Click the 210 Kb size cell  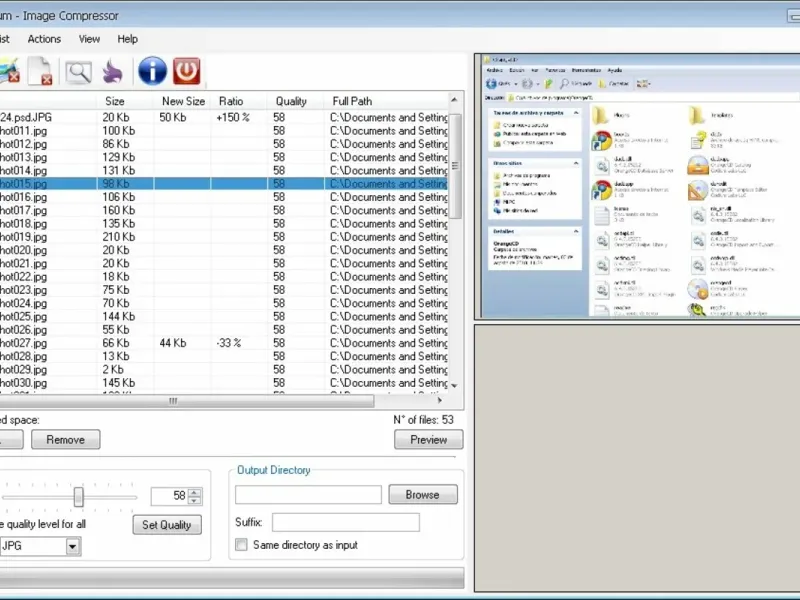[119, 237]
